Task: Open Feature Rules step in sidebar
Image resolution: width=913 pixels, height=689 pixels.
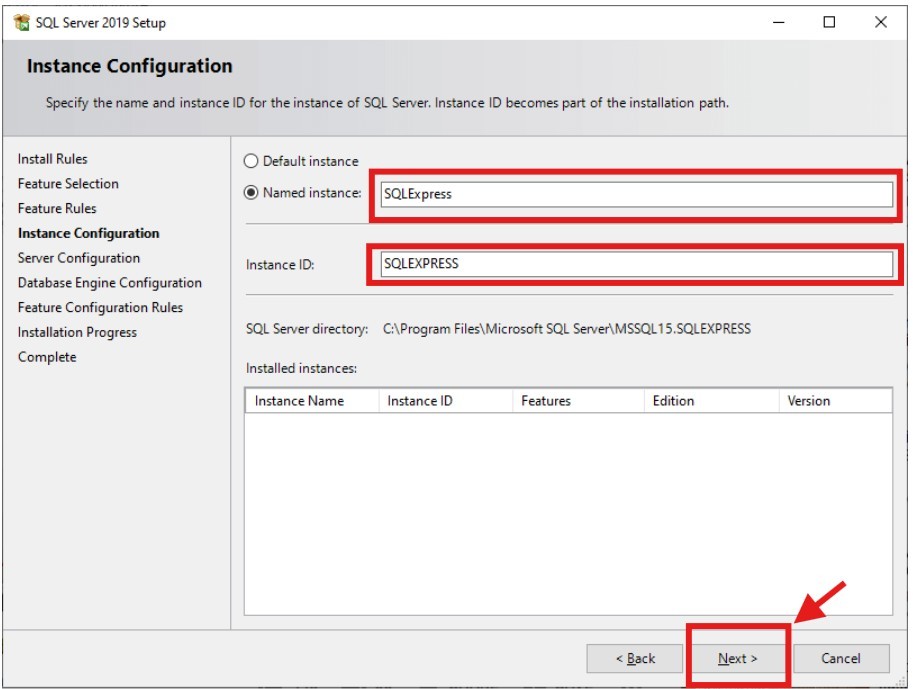Action: pyautogui.click(x=57, y=209)
